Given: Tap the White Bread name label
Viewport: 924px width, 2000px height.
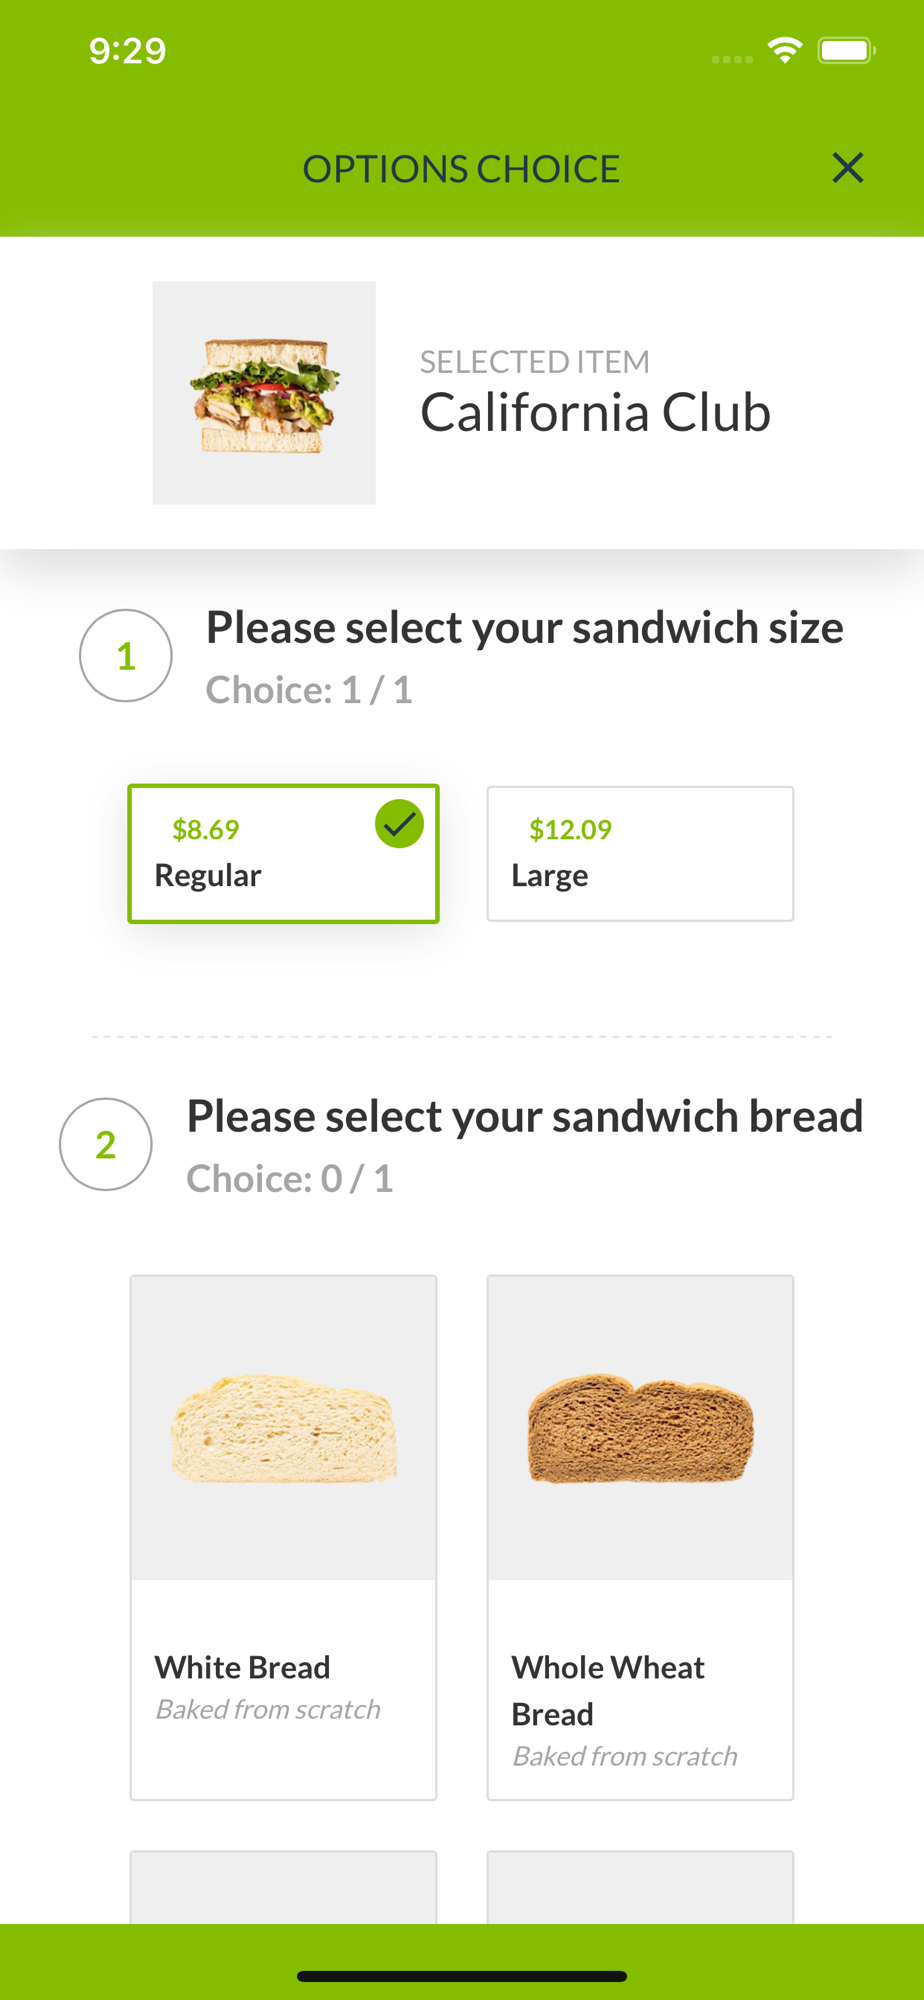Looking at the screenshot, I should point(242,1667).
